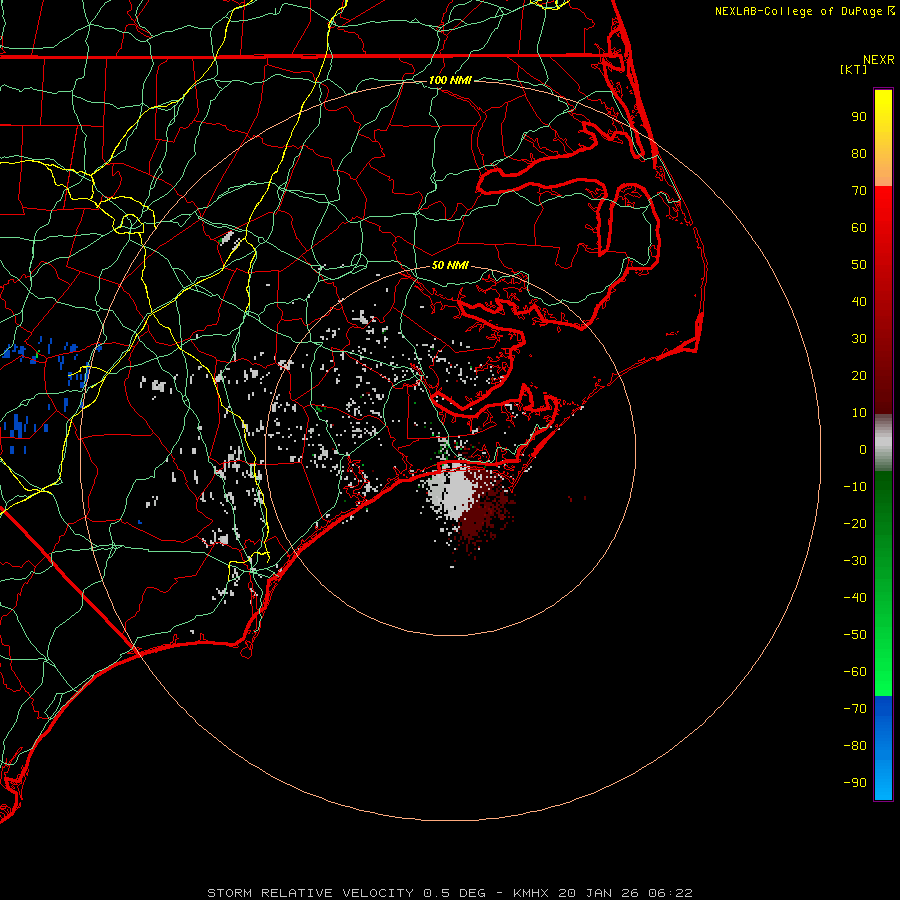The image size is (900, 900).
Task: Click the -70 value on velocity scale
Action: click(855, 708)
